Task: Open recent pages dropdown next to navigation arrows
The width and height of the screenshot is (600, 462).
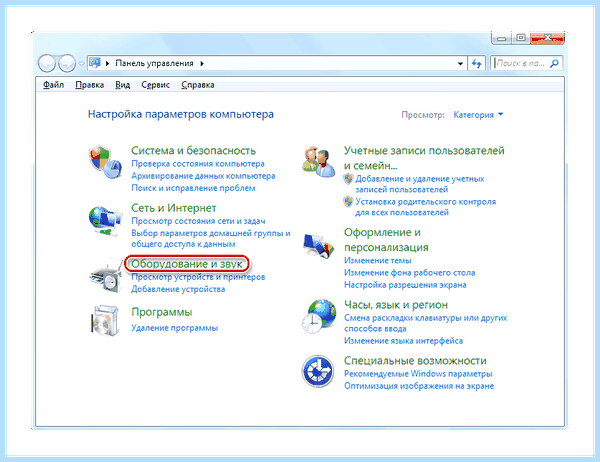Action: pyautogui.click(x=81, y=64)
